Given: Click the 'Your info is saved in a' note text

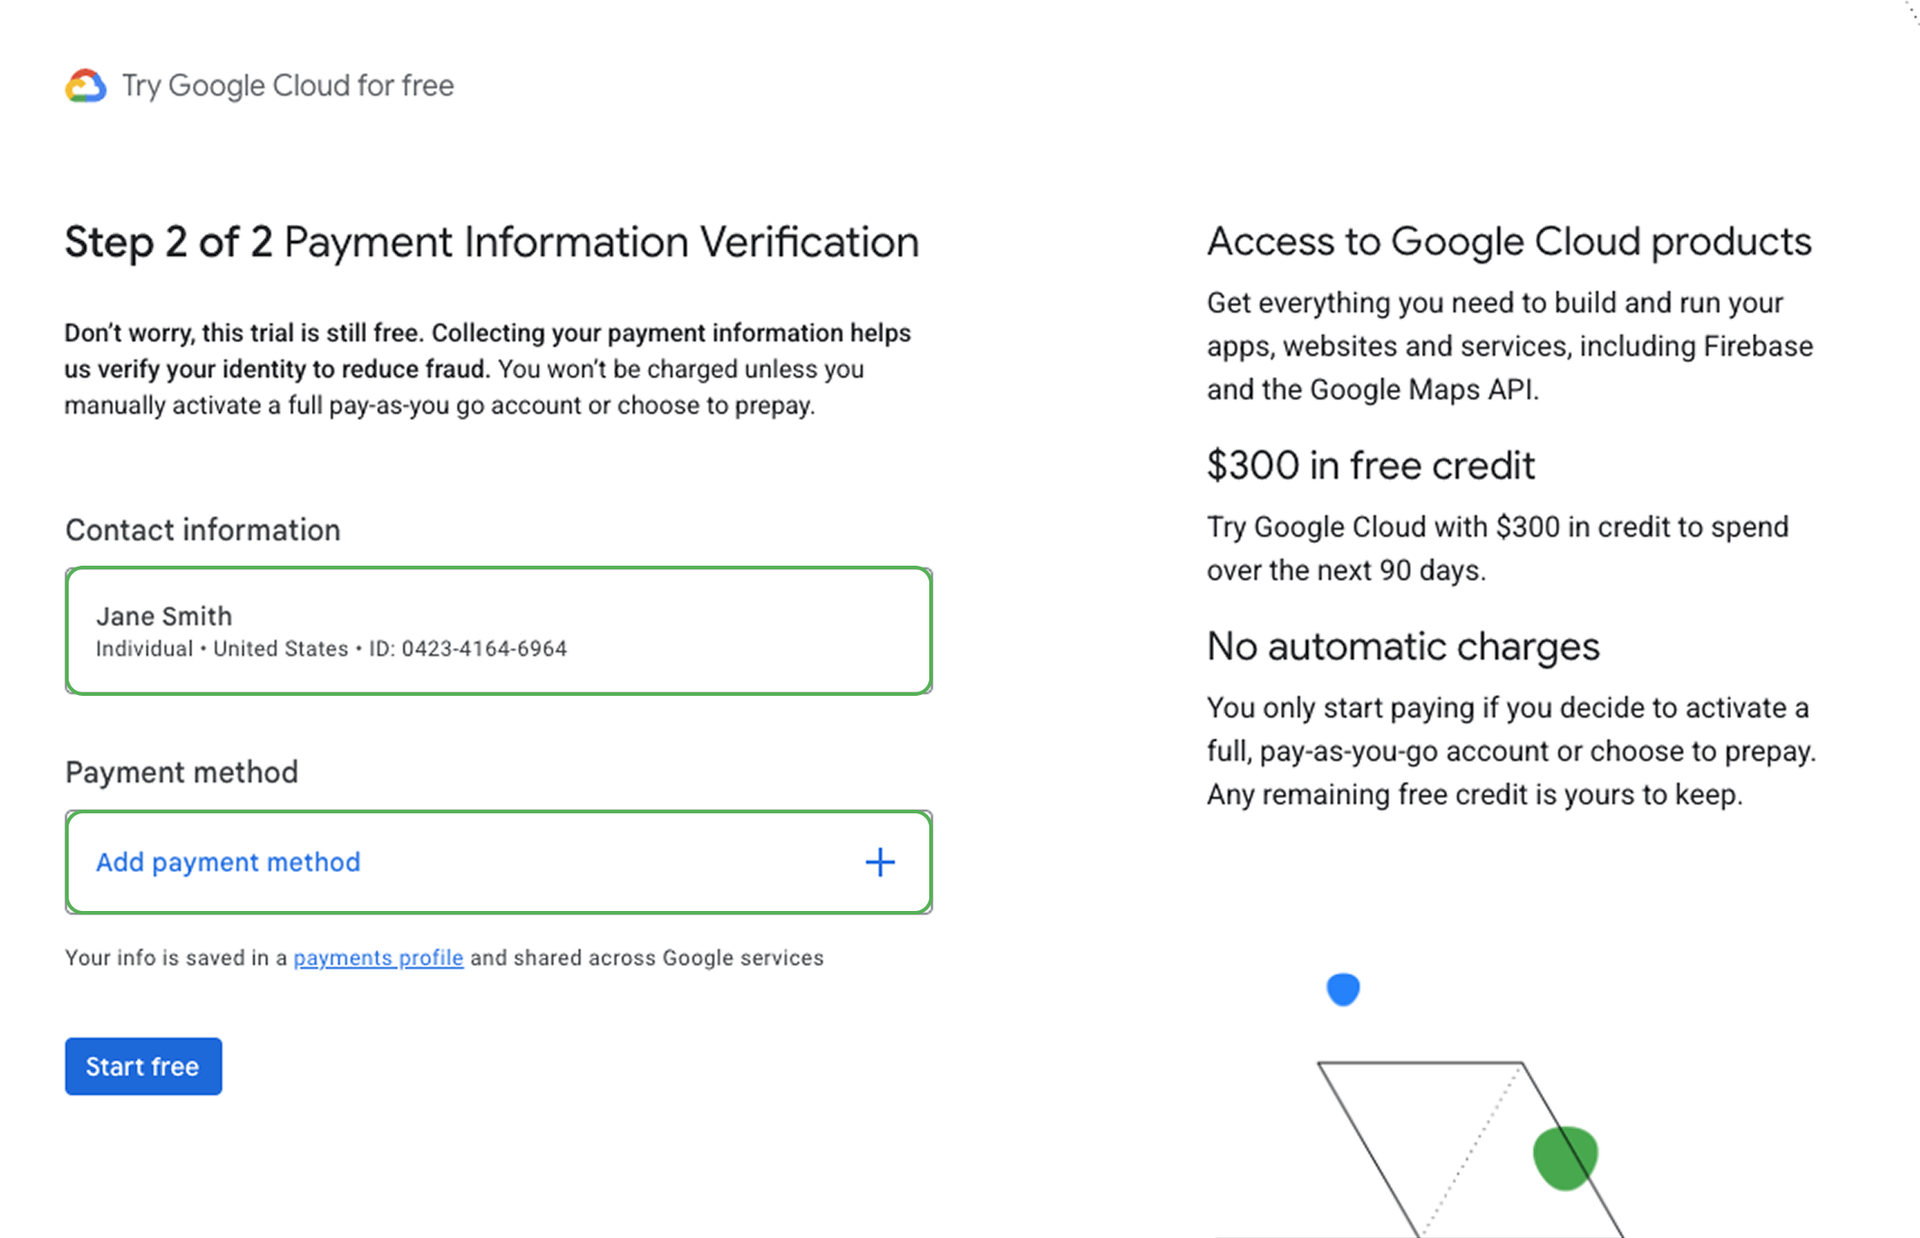Looking at the screenshot, I should click(x=176, y=958).
